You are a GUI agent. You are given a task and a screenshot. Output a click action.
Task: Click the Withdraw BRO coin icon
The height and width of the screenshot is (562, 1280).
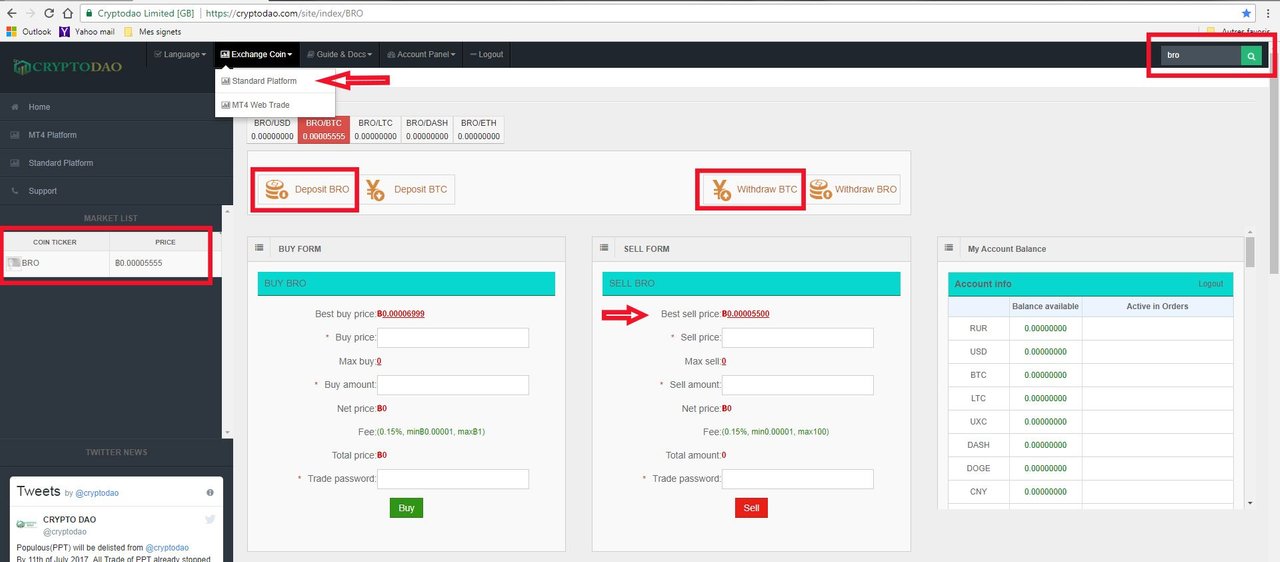[820, 189]
